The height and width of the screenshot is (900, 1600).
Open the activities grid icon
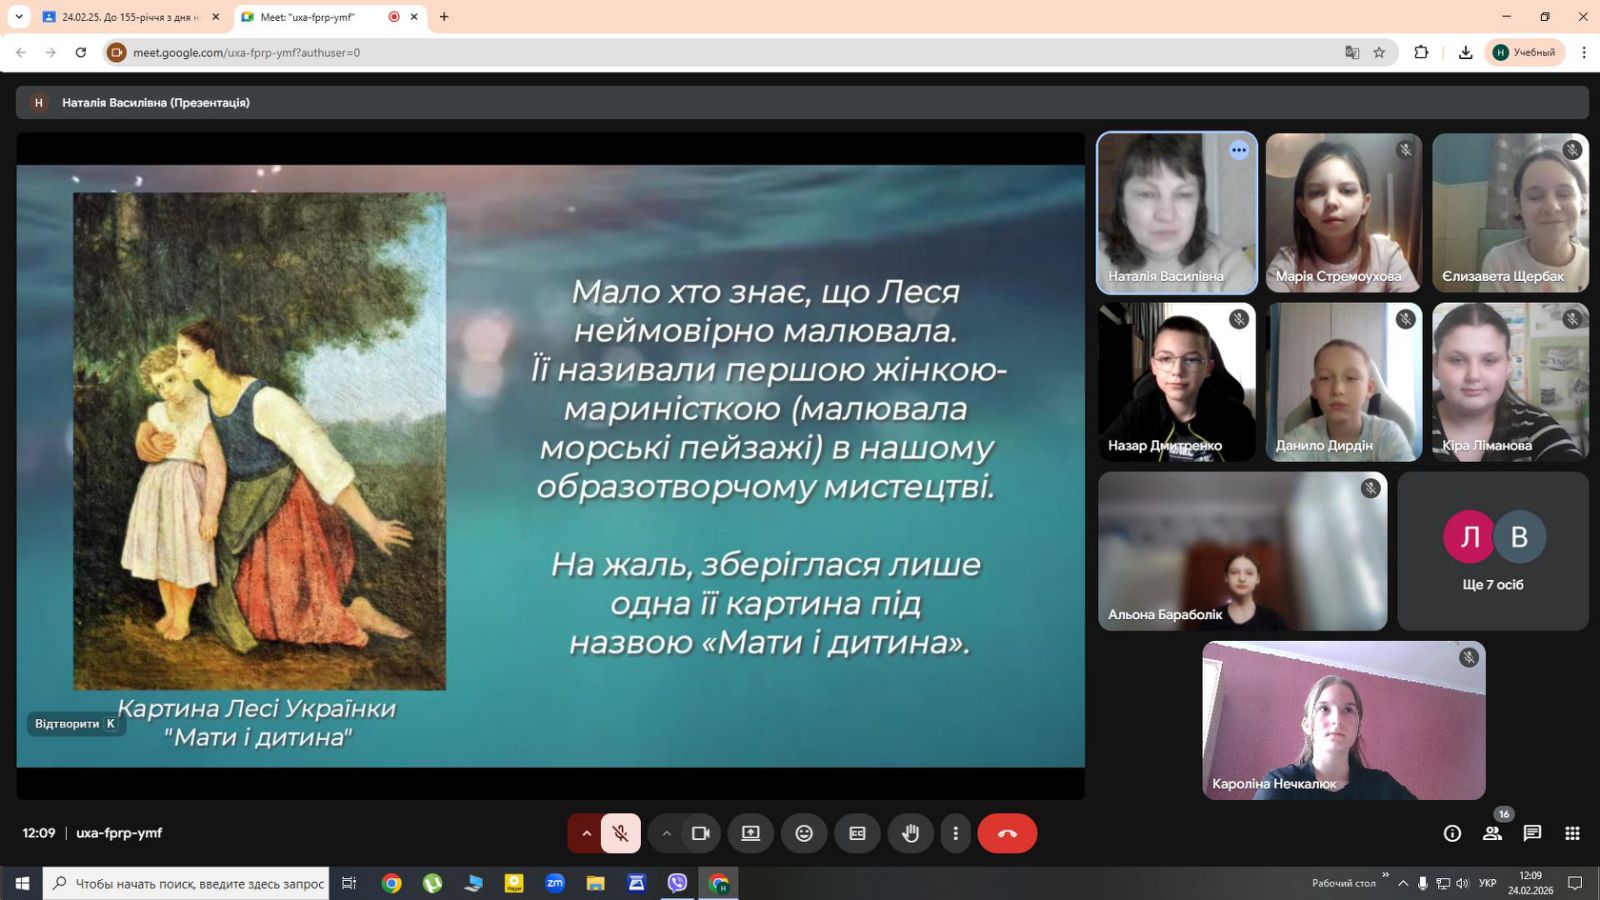[1572, 833]
